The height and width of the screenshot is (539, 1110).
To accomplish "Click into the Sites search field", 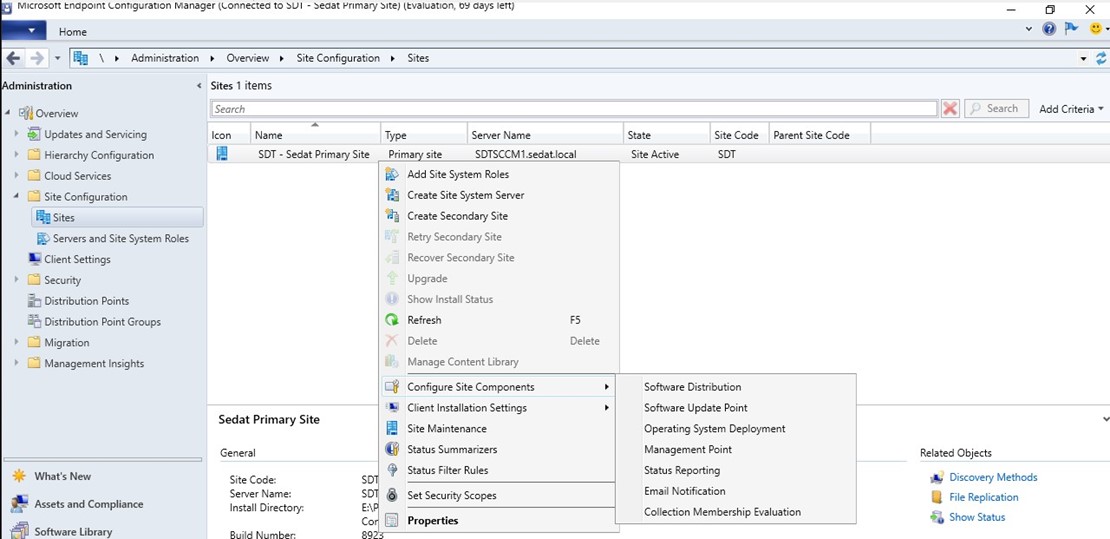I will pyautogui.click(x=573, y=109).
